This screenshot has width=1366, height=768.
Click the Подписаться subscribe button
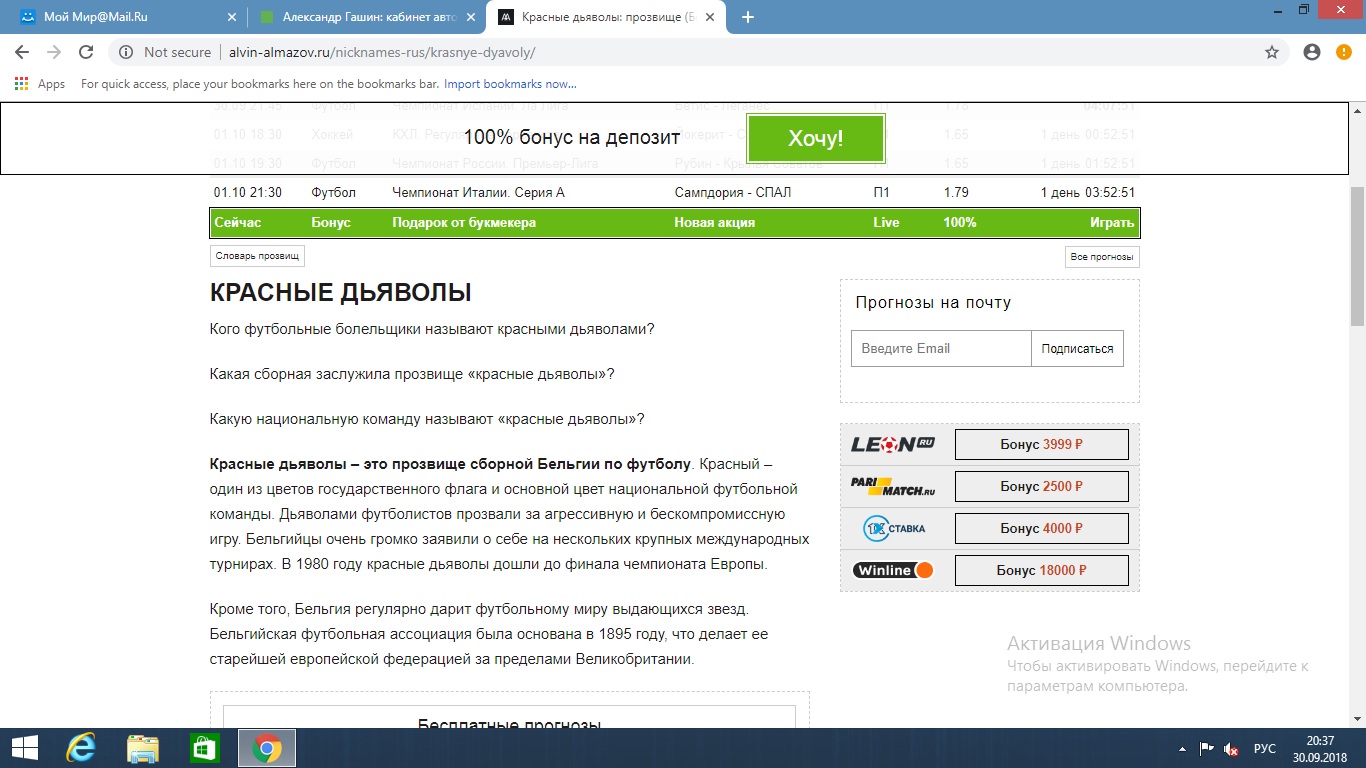click(x=1077, y=348)
